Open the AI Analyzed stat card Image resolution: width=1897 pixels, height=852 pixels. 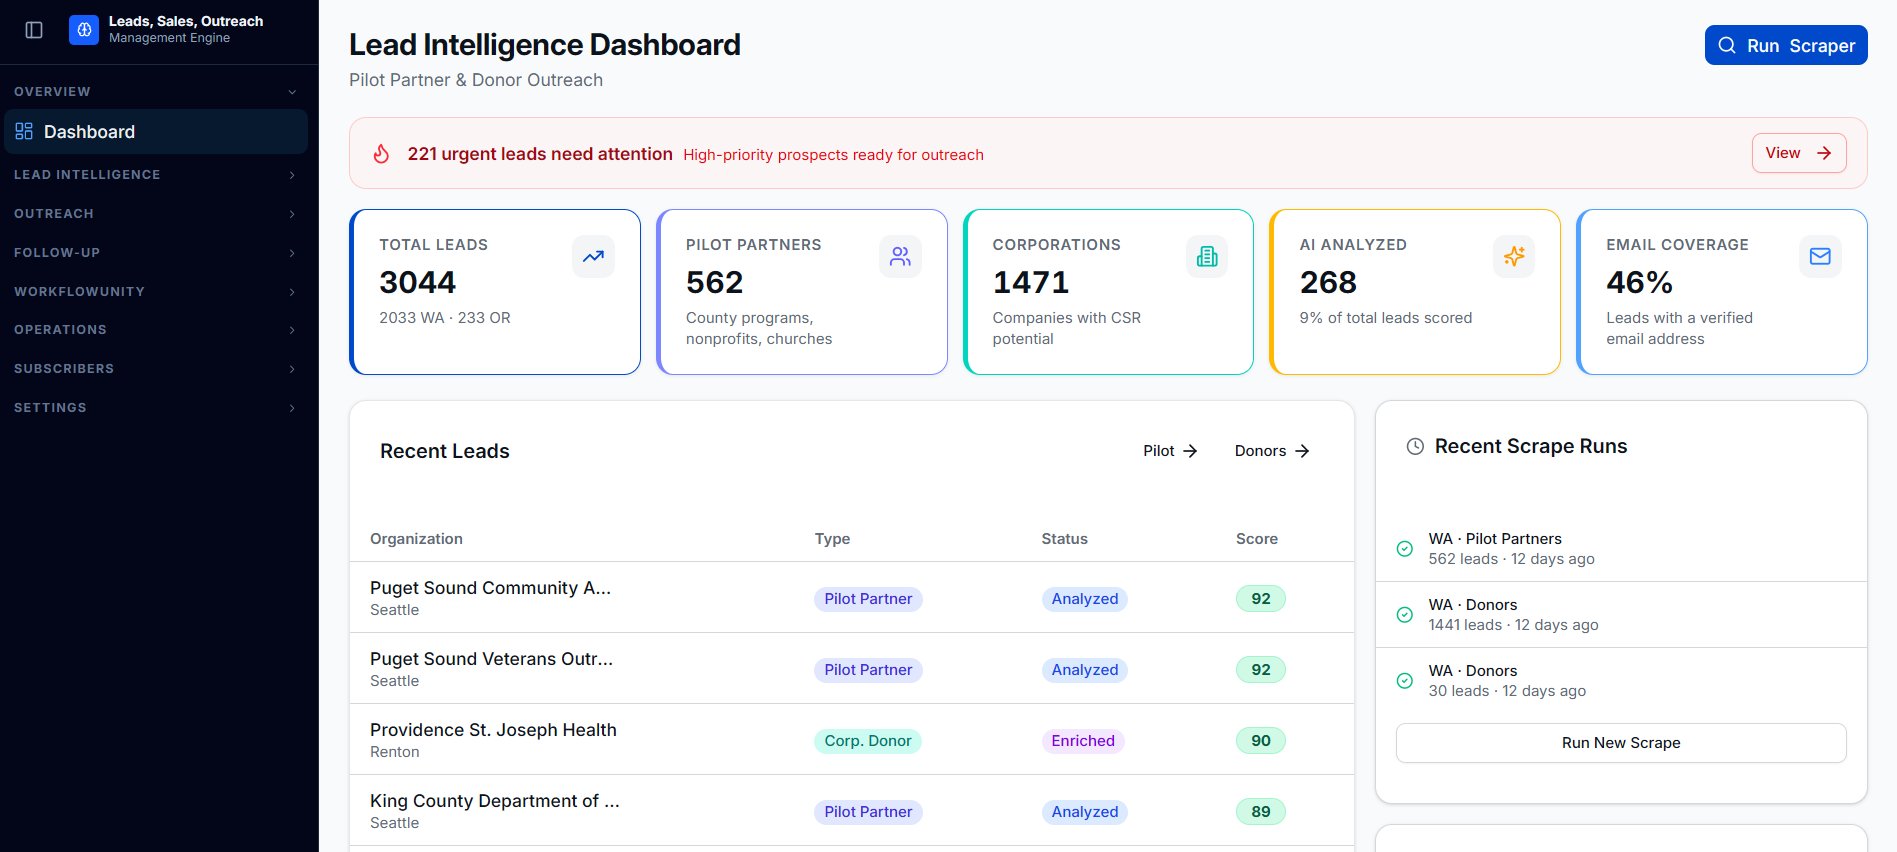(1415, 292)
